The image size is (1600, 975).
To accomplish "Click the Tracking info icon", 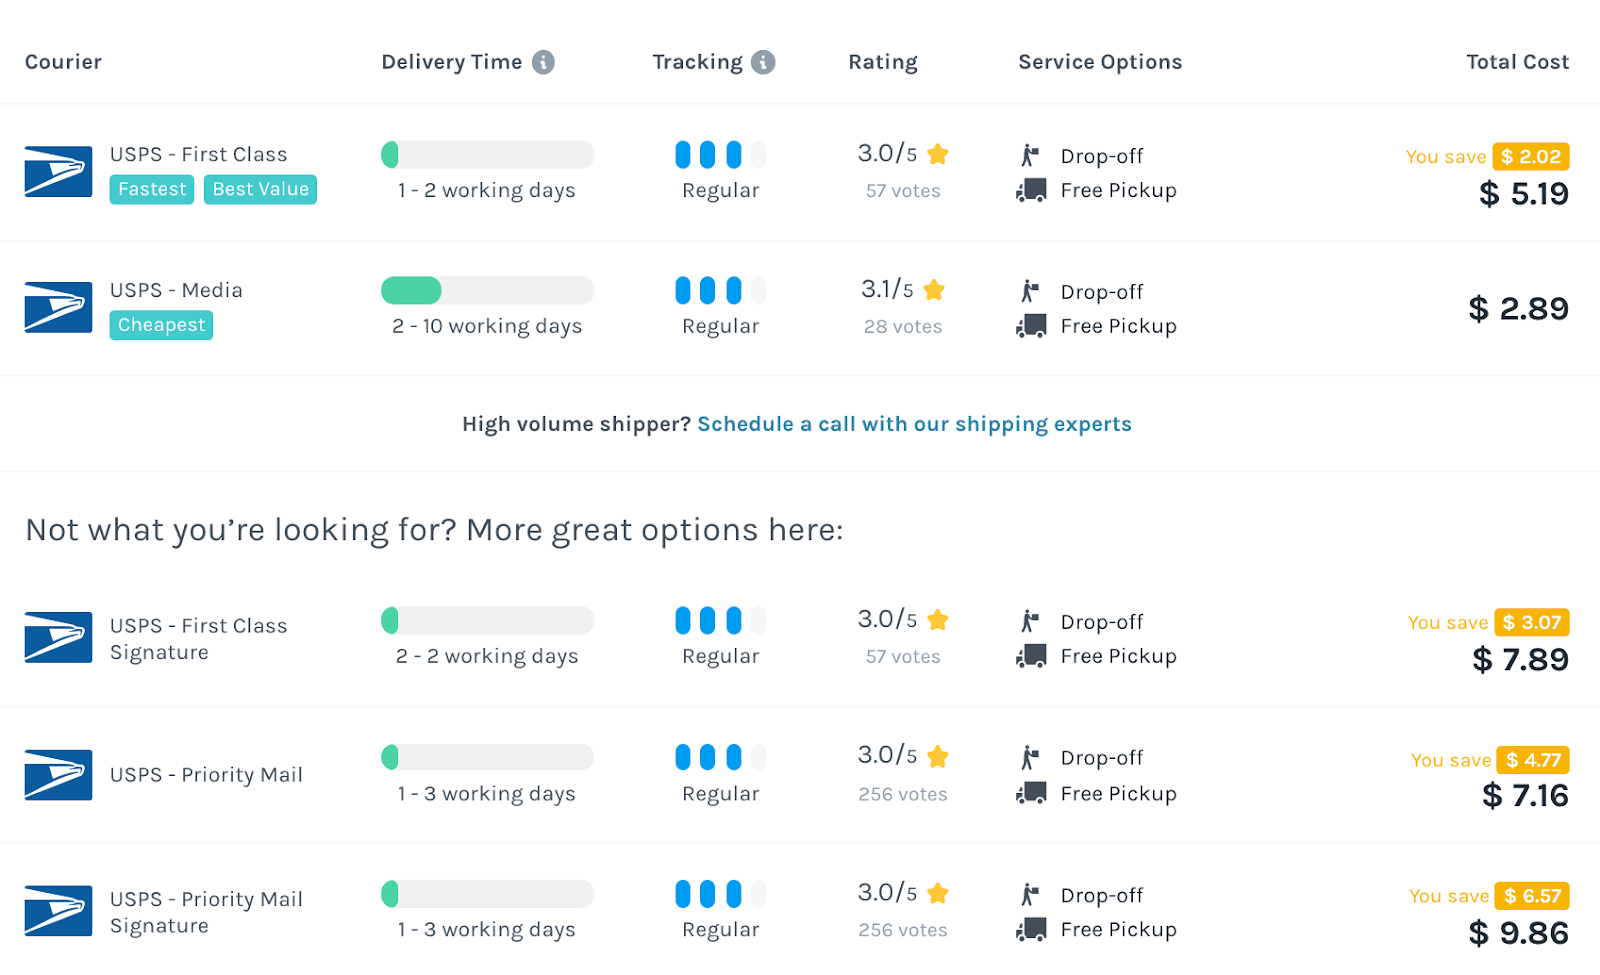I will [x=763, y=62].
